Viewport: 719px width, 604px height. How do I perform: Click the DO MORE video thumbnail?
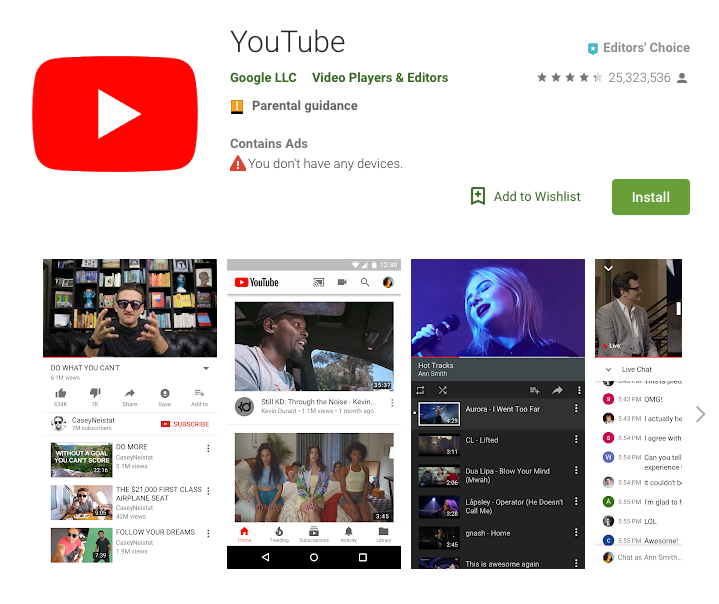click(82, 460)
